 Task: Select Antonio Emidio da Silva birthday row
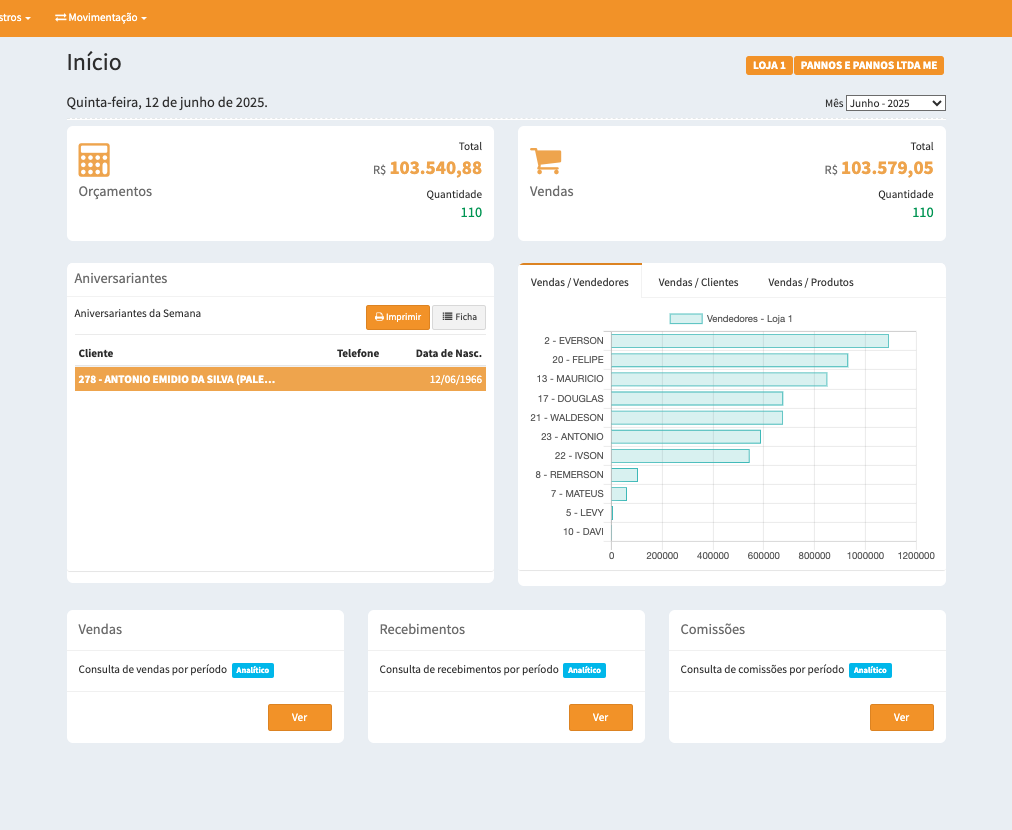click(x=280, y=379)
